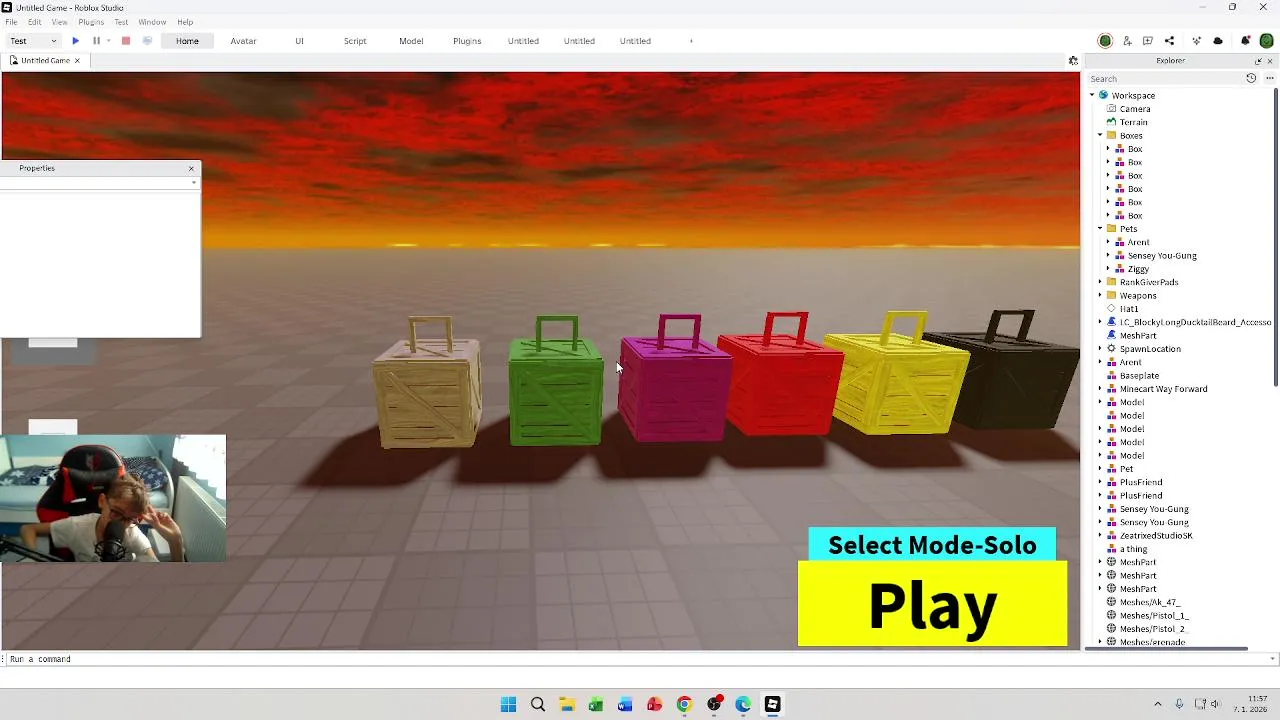This screenshot has height=720, width=1280.
Task: Open the Window menu
Action: coord(152,22)
